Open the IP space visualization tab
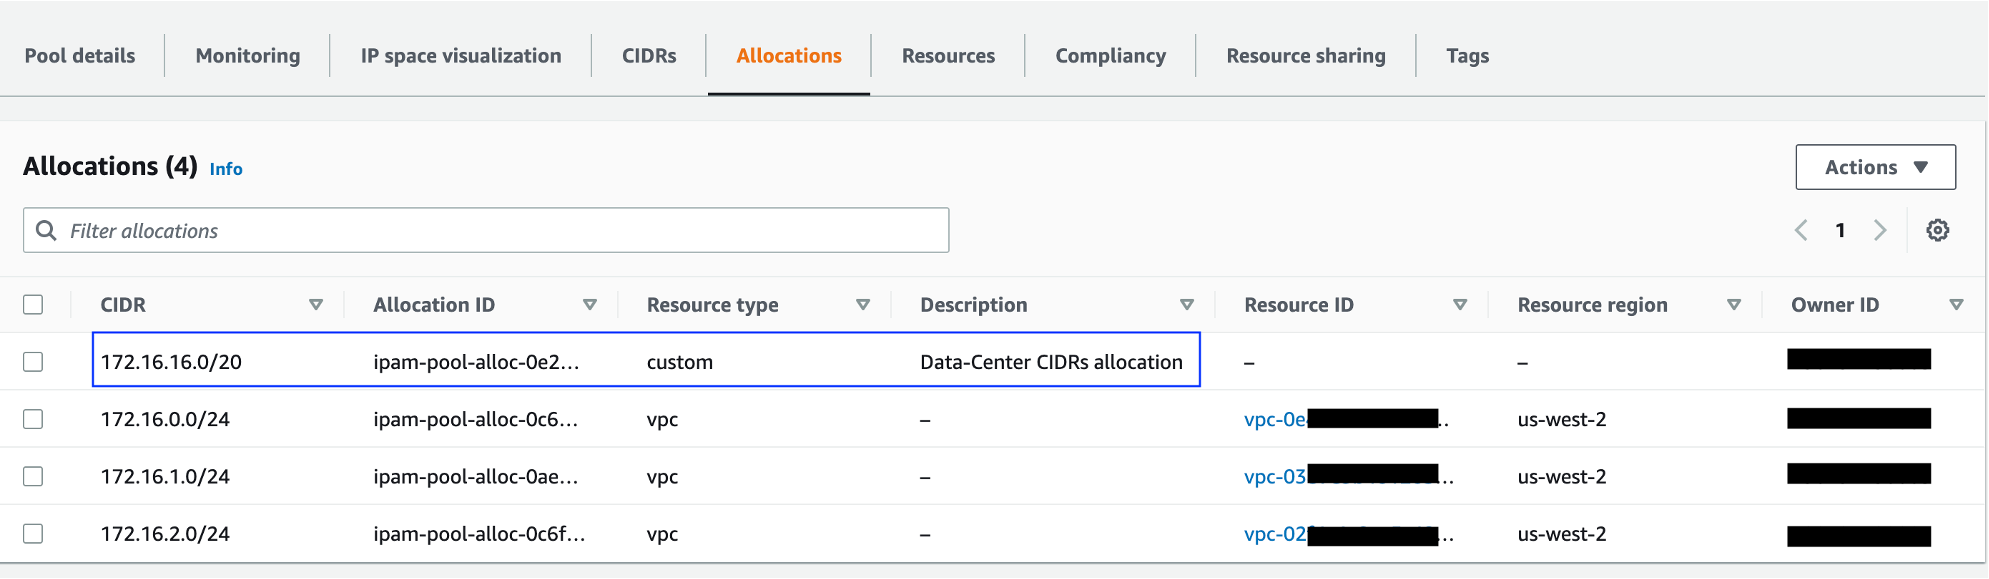Screen dimensions: 1989x579 pyautogui.click(x=461, y=56)
